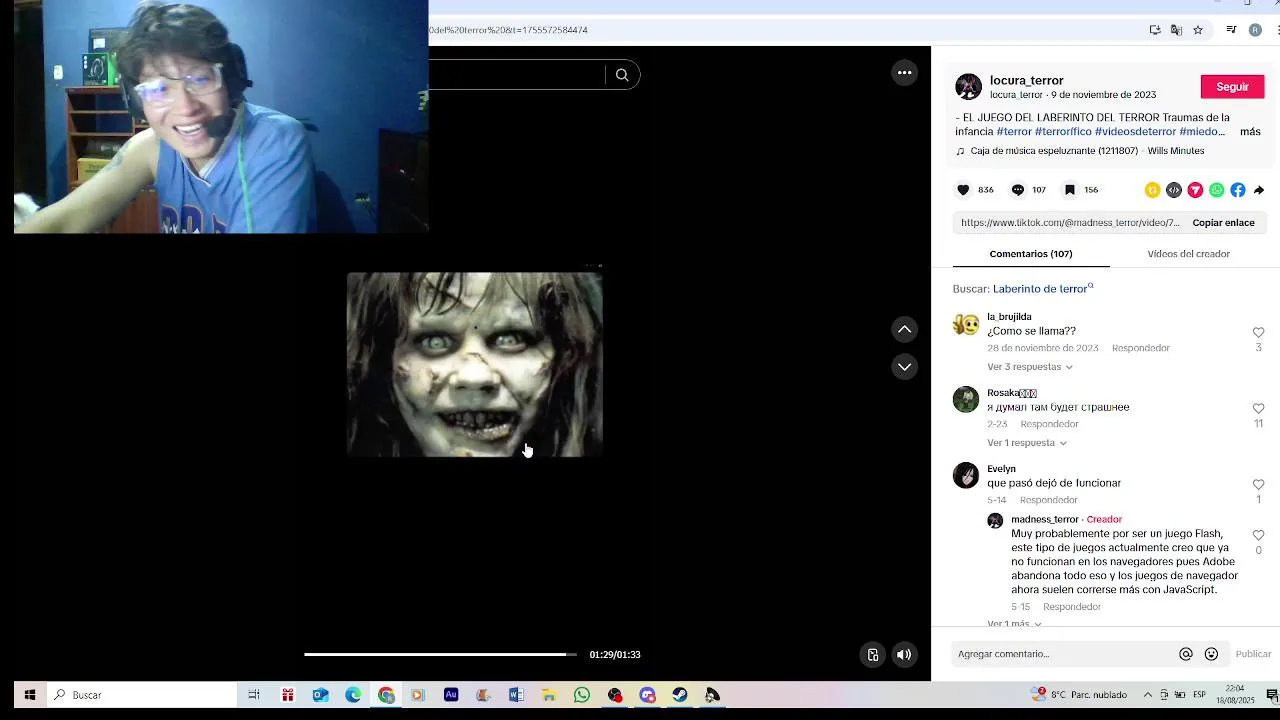Viewport: 1280px width, 720px height.
Task: Click the search magnifier icon in TikTok
Action: coord(622,75)
